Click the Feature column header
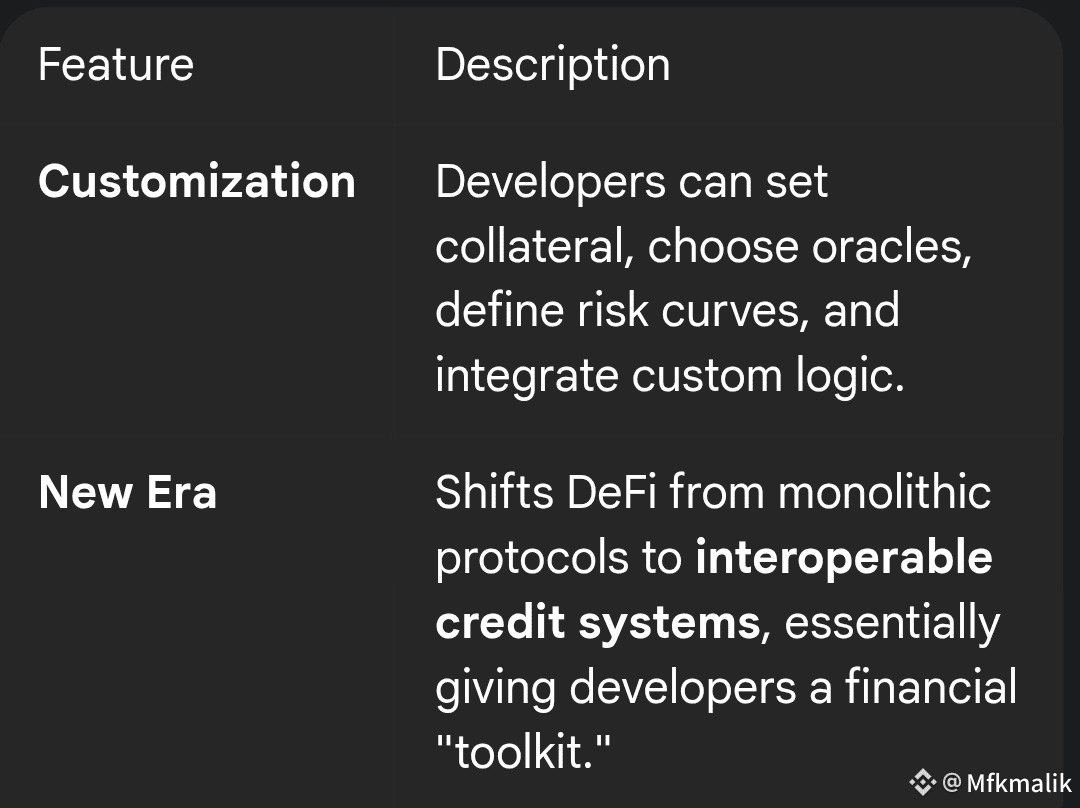 [x=115, y=65]
